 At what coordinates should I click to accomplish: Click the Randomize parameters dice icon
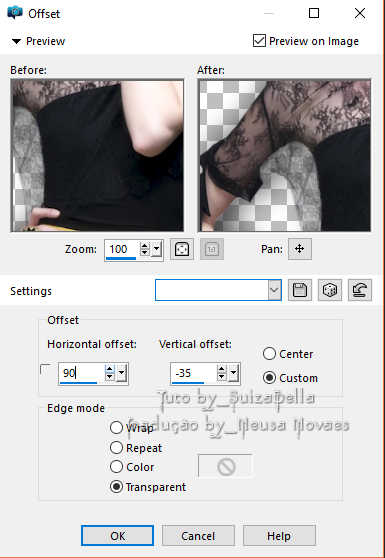(x=330, y=290)
